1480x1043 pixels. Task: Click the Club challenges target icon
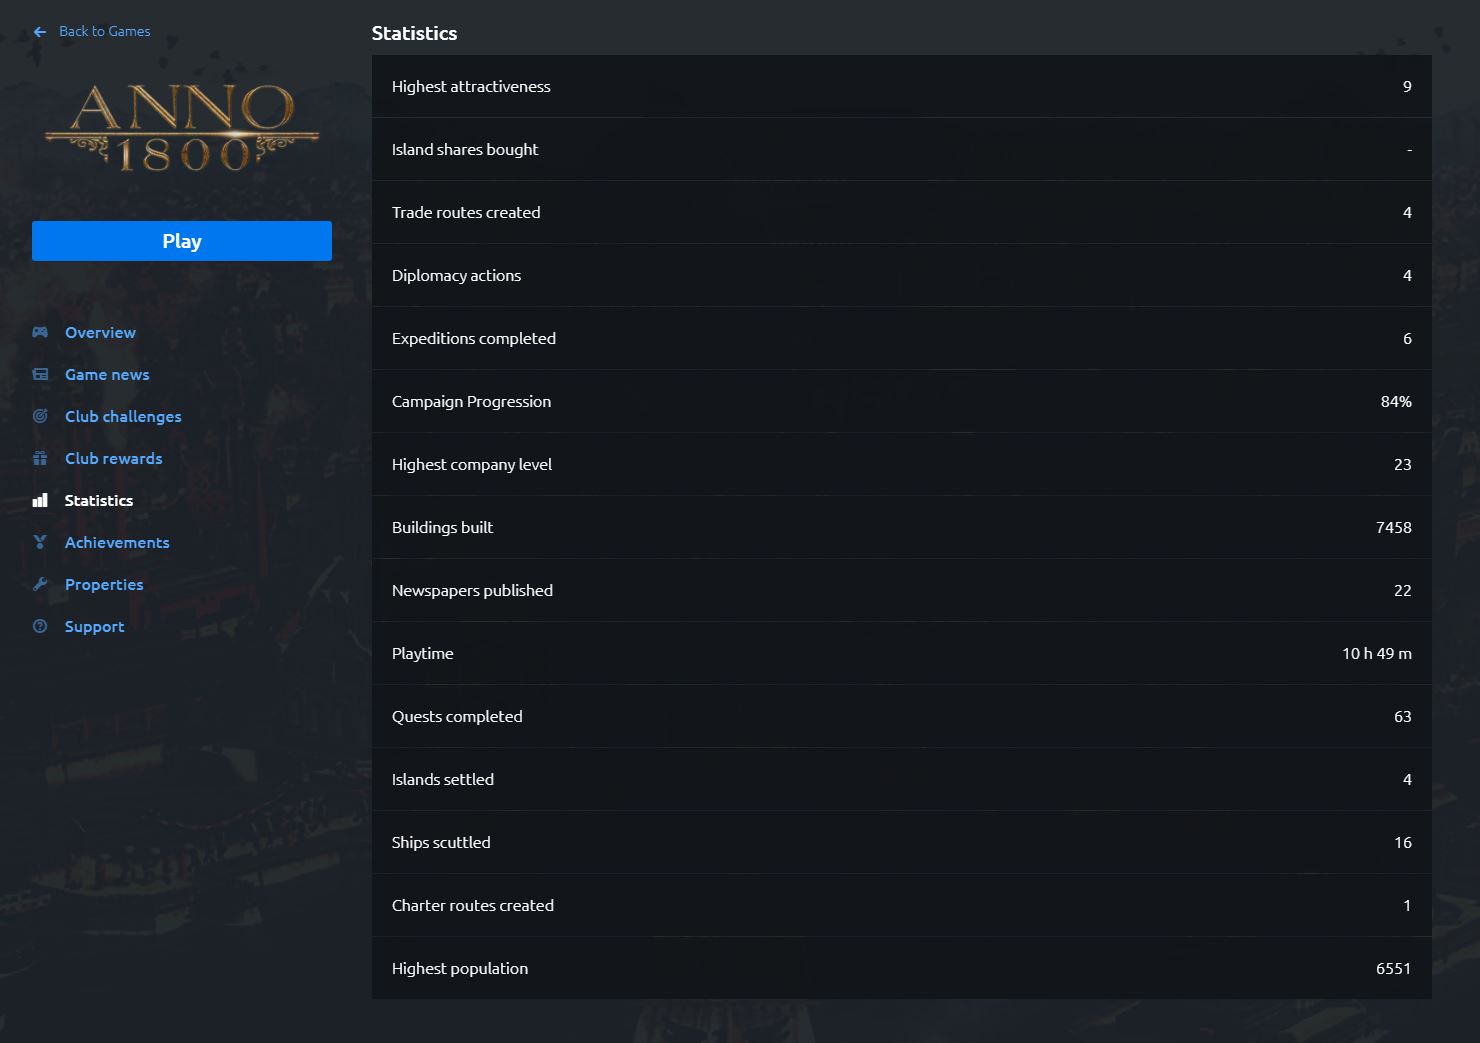[x=40, y=416]
